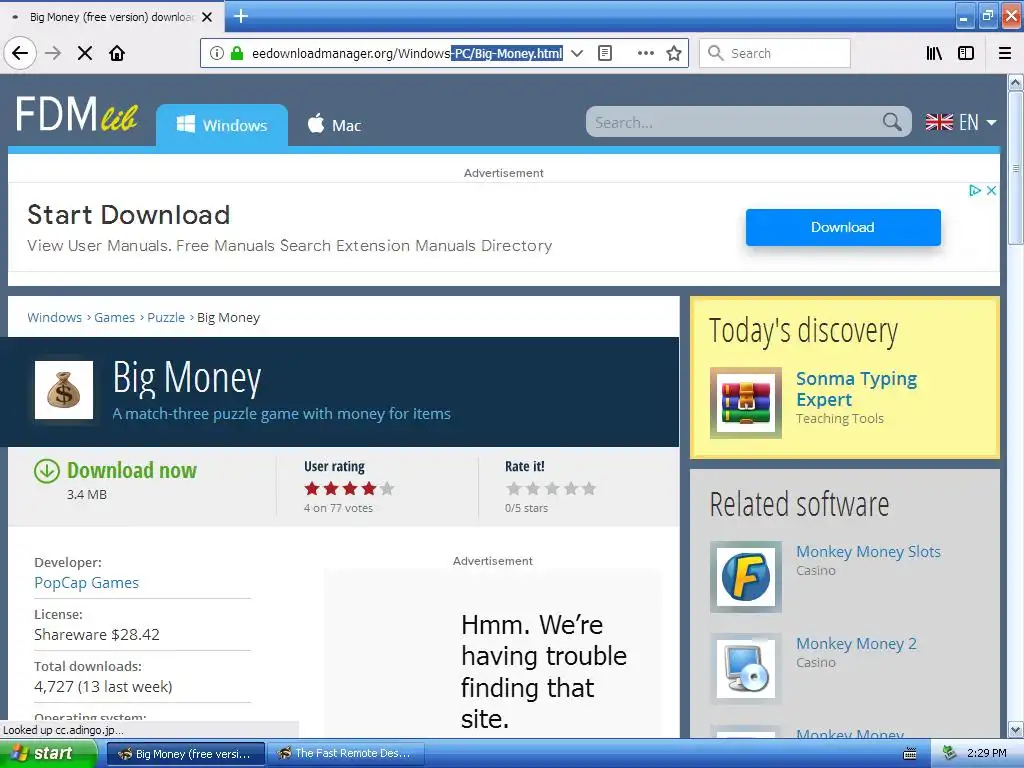Open the browser home page
This screenshot has height=768, width=1024.
(117, 53)
